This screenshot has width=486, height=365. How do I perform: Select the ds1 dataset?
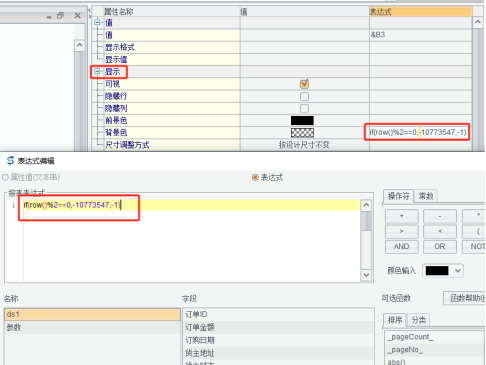[92, 314]
